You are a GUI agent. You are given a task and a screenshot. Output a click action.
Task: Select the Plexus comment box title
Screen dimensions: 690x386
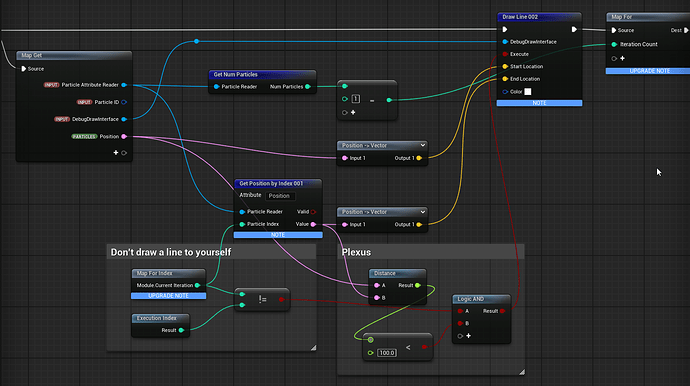coord(356,252)
